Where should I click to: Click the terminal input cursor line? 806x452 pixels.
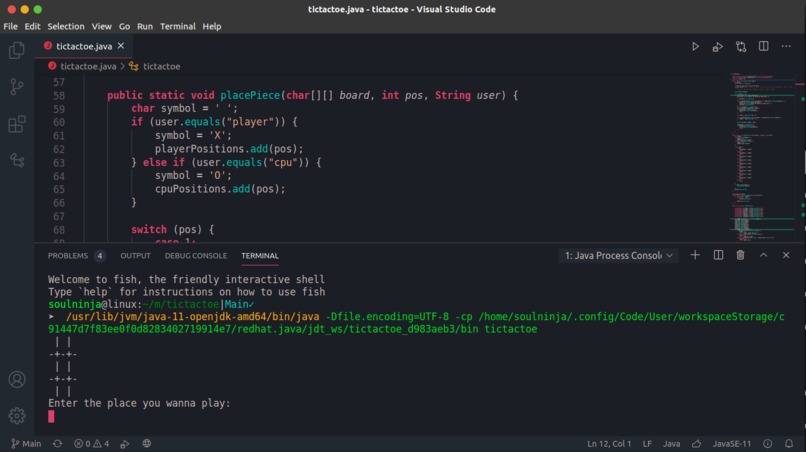(x=51, y=416)
